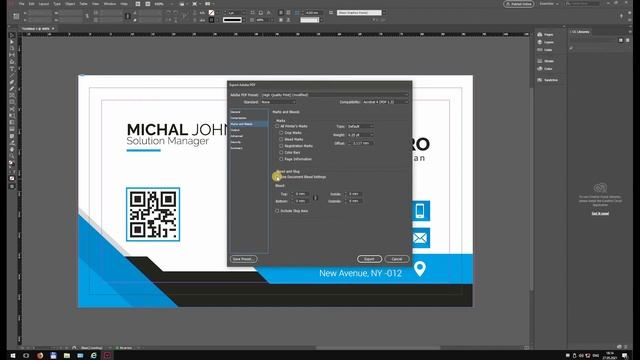Open the taskbar notification center icon

coord(624,356)
